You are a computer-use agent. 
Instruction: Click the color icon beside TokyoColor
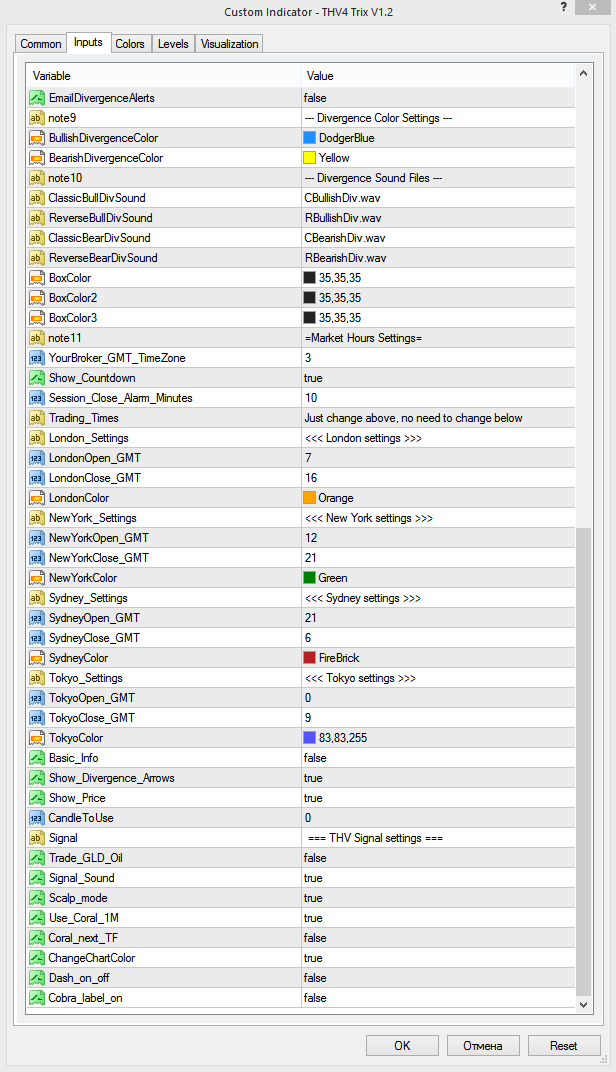point(36,738)
